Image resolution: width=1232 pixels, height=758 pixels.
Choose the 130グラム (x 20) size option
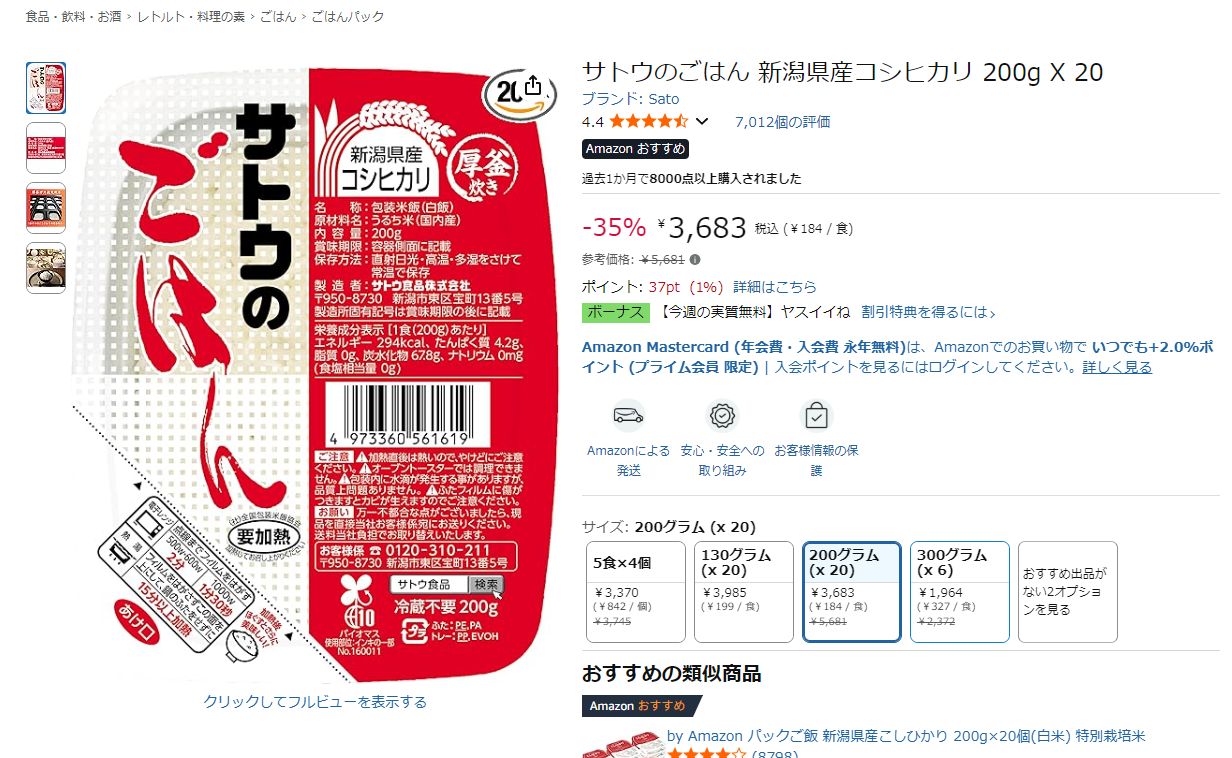point(743,592)
